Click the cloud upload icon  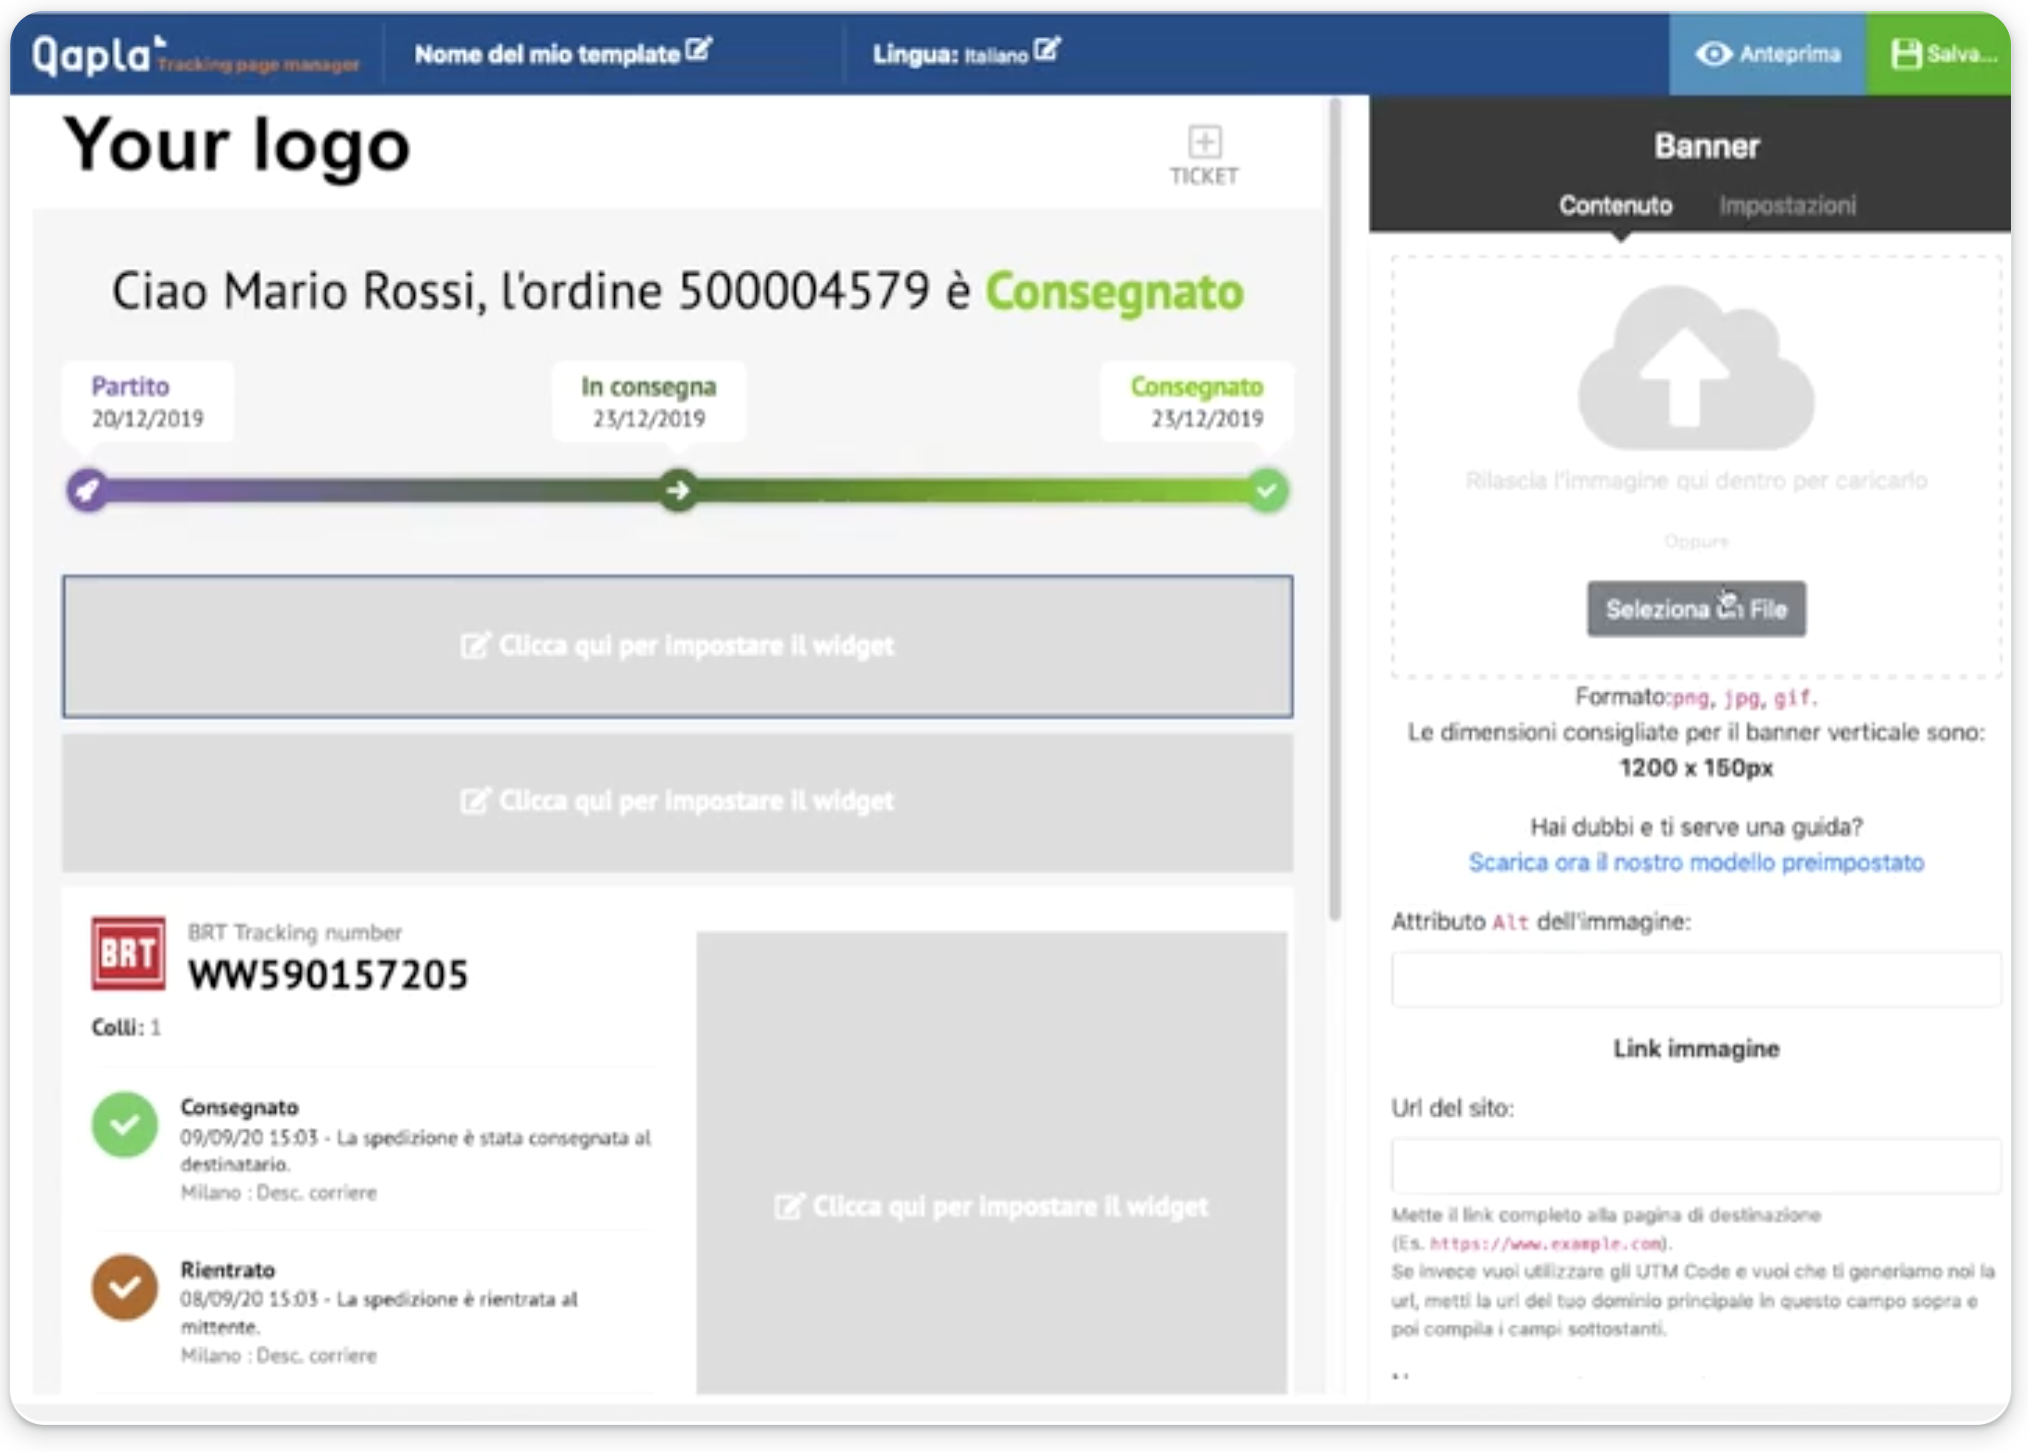(1695, 368)
